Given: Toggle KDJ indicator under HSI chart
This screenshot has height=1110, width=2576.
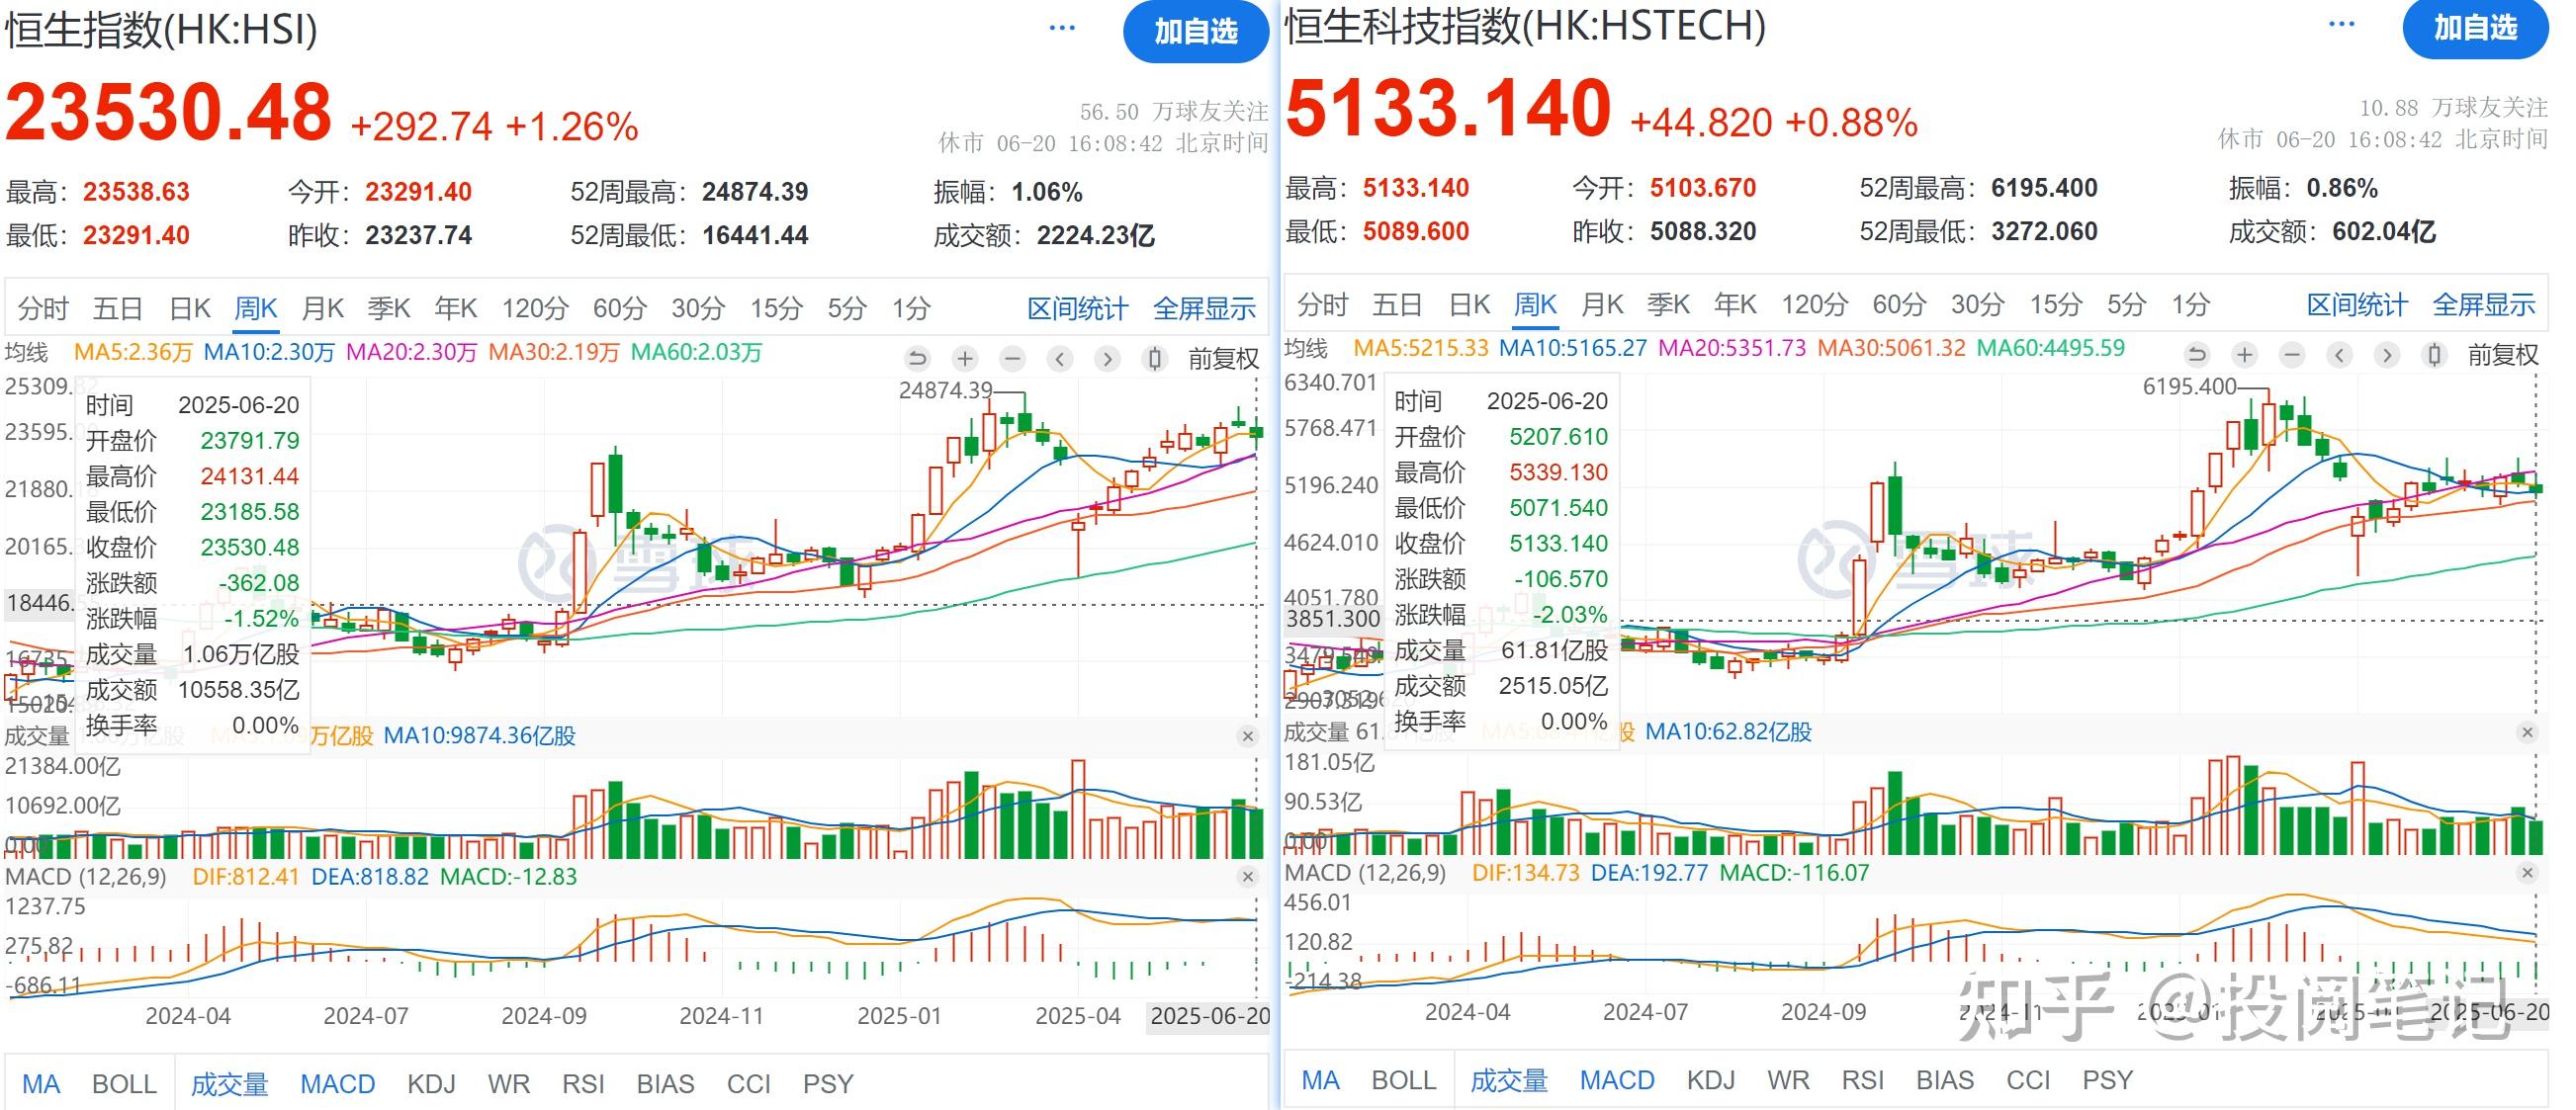Looking at the screenshot, I should pyautogui.click(x=431, y=1084).
